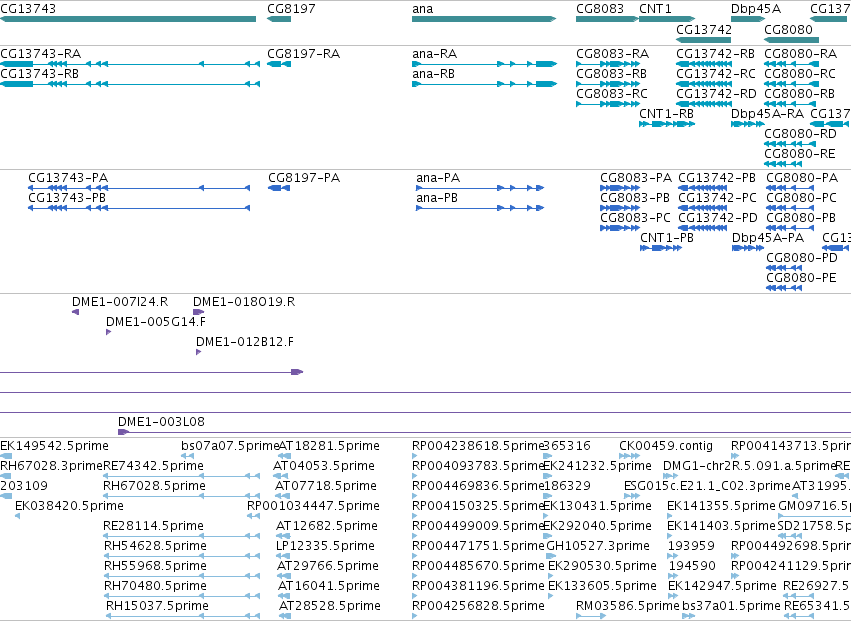Select the Dbp45A gene label

coord(756,9)
